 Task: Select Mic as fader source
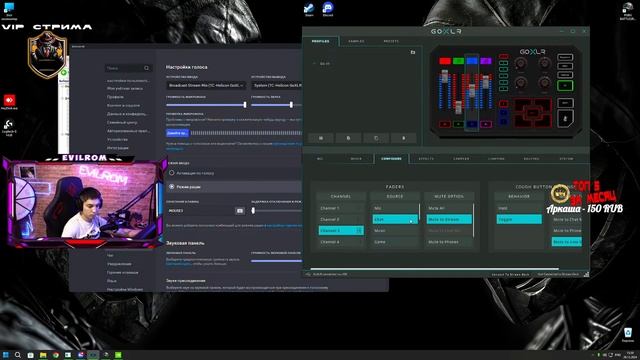click(x=395, y=208)
